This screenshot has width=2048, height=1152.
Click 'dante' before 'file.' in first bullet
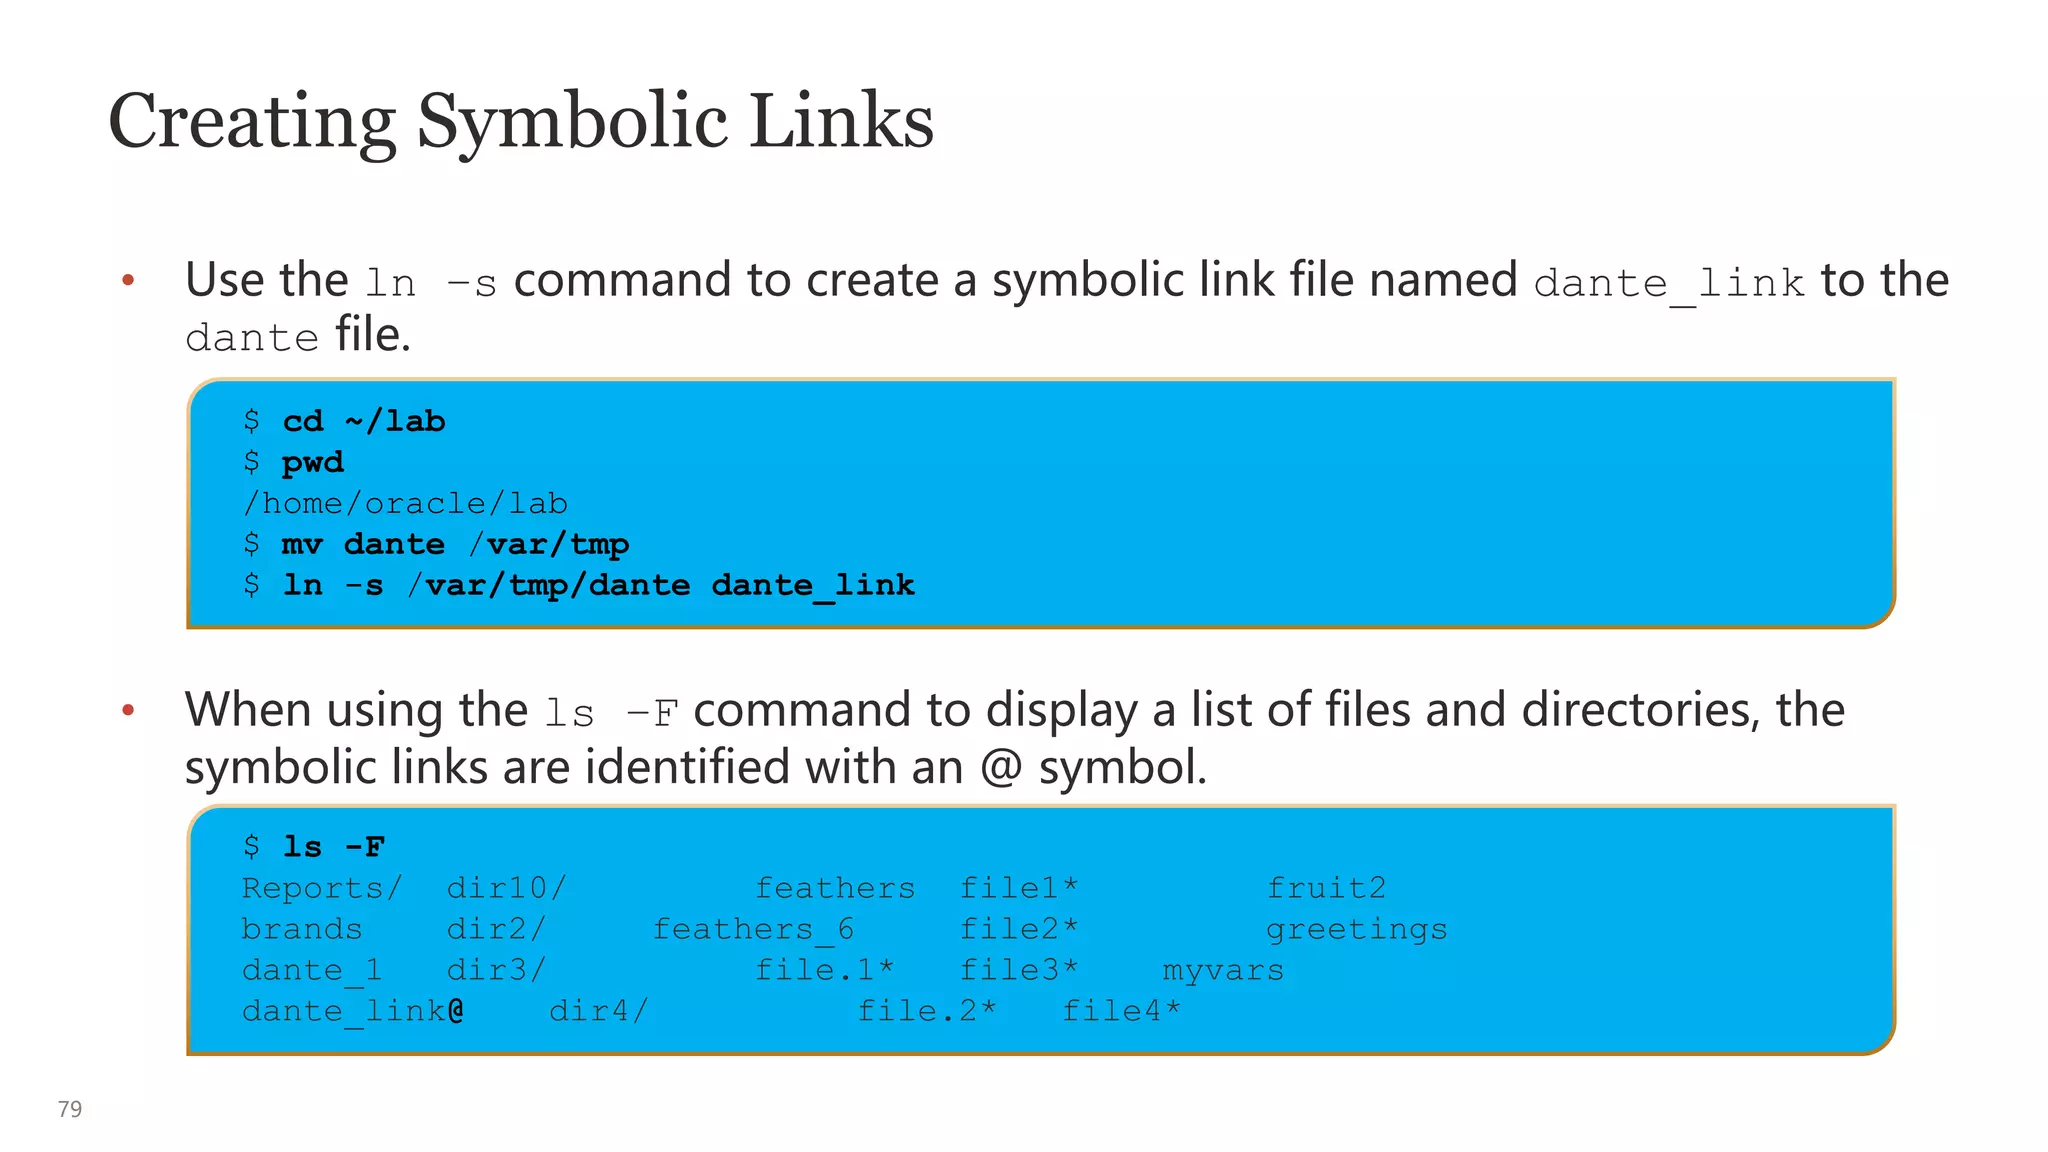[x=252, y=338]
